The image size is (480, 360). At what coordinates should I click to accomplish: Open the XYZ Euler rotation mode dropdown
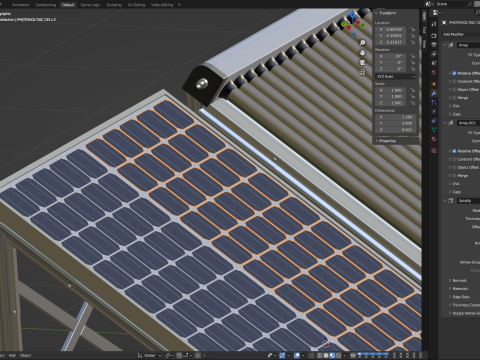(x=396, y=76)
